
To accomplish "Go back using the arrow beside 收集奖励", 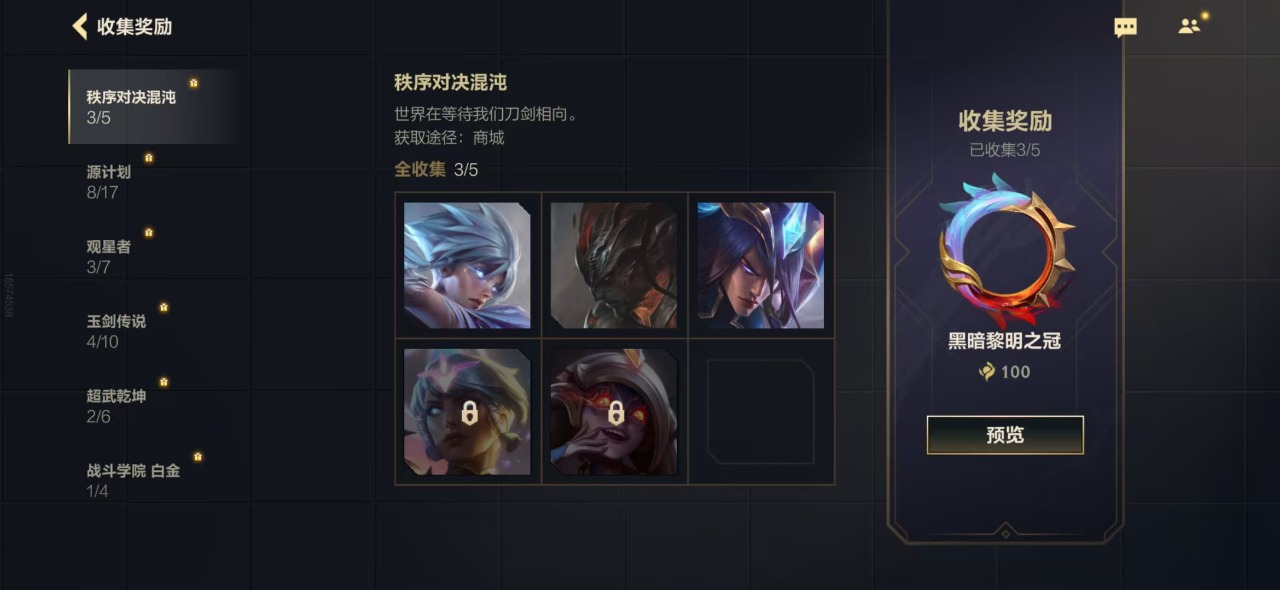I will tap(80, 26).
